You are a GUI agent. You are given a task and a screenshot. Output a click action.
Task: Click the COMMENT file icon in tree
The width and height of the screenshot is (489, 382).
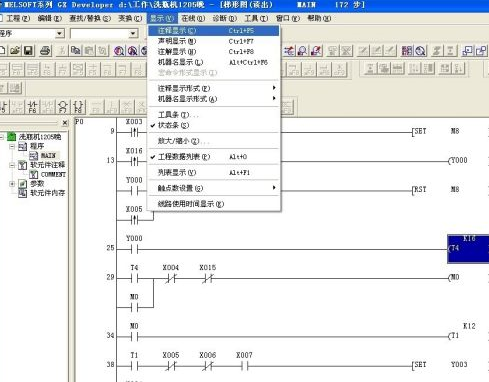pyautogui.click(x=34, y=174)
